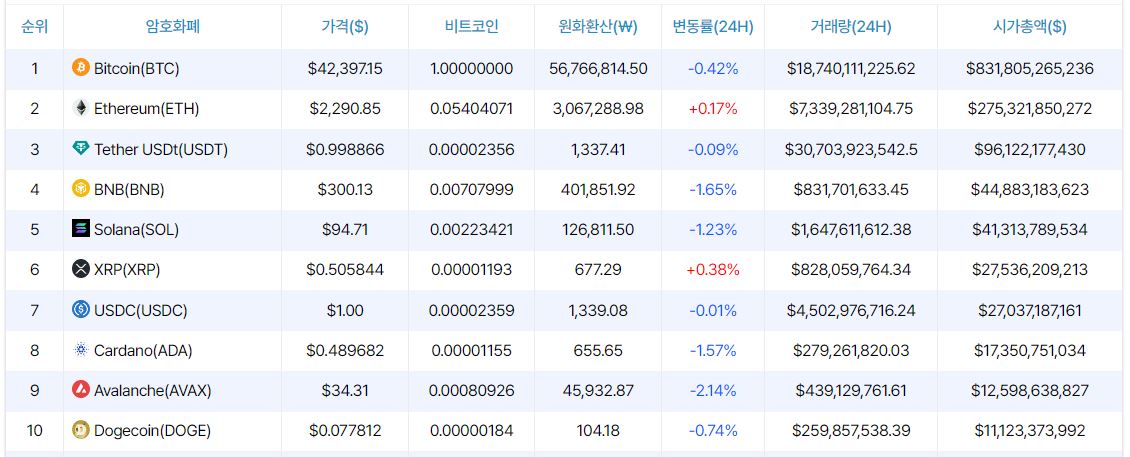Click Ethereum's +0.17% change value

[713, 109]
